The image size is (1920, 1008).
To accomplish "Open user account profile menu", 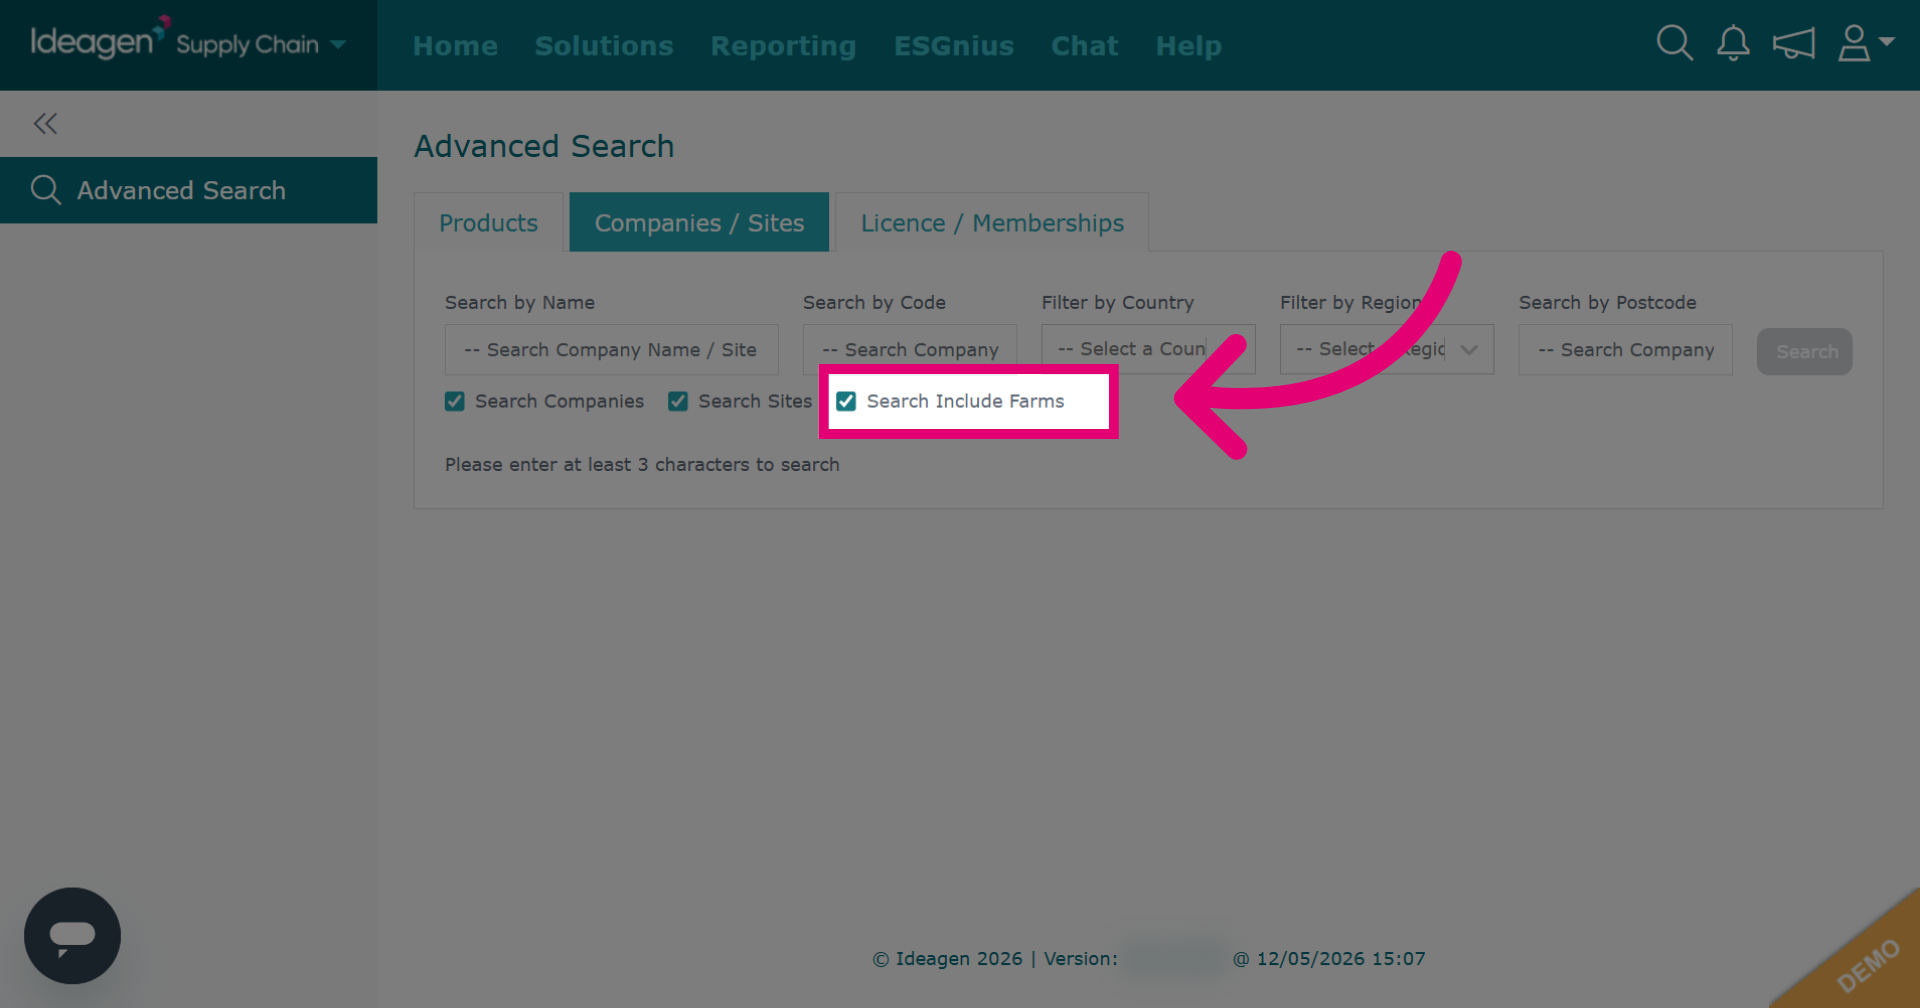I will [1865, 44].
